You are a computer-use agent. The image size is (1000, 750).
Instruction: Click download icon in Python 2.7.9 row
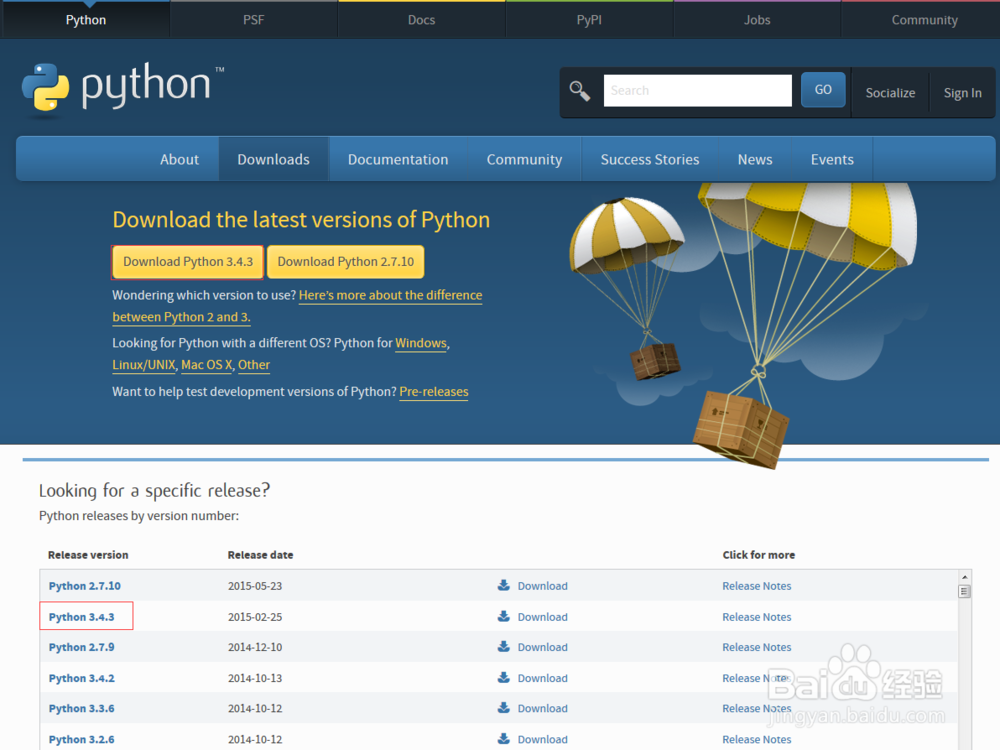[x=503, y=646]
